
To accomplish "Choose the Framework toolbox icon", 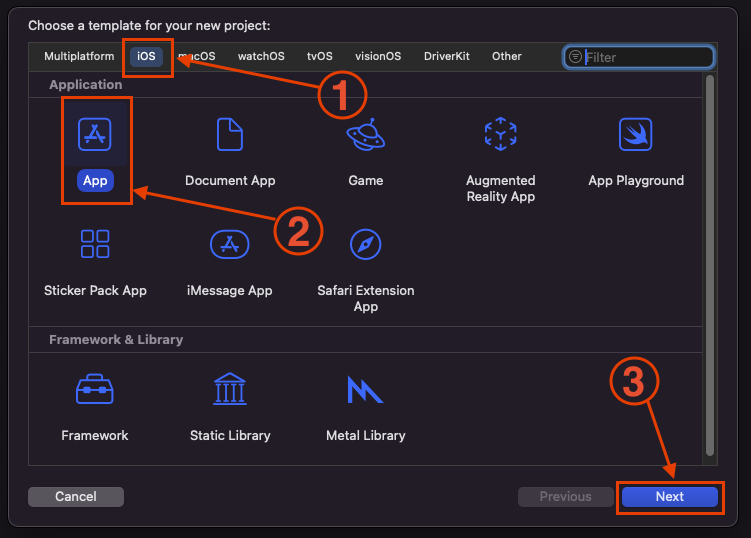I will 95,389.
